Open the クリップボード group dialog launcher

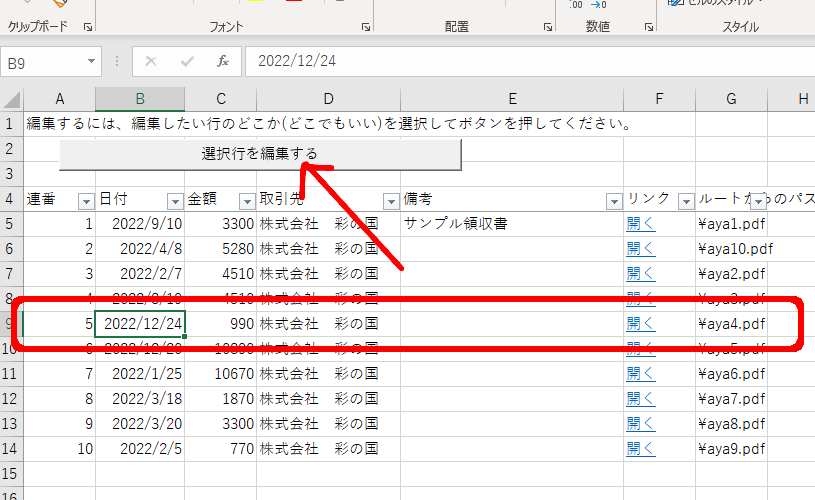88,27
